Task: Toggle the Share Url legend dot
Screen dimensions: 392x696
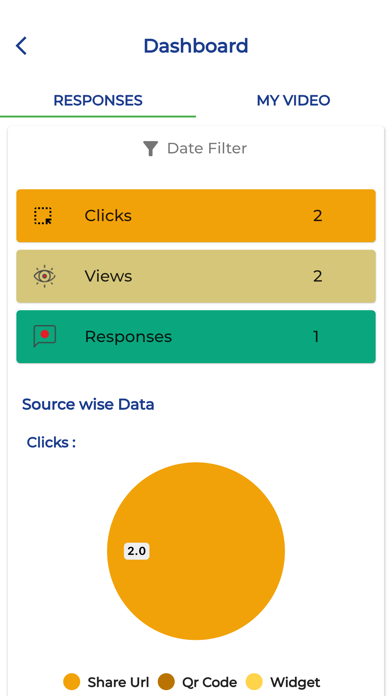Action: coord(71,682)
